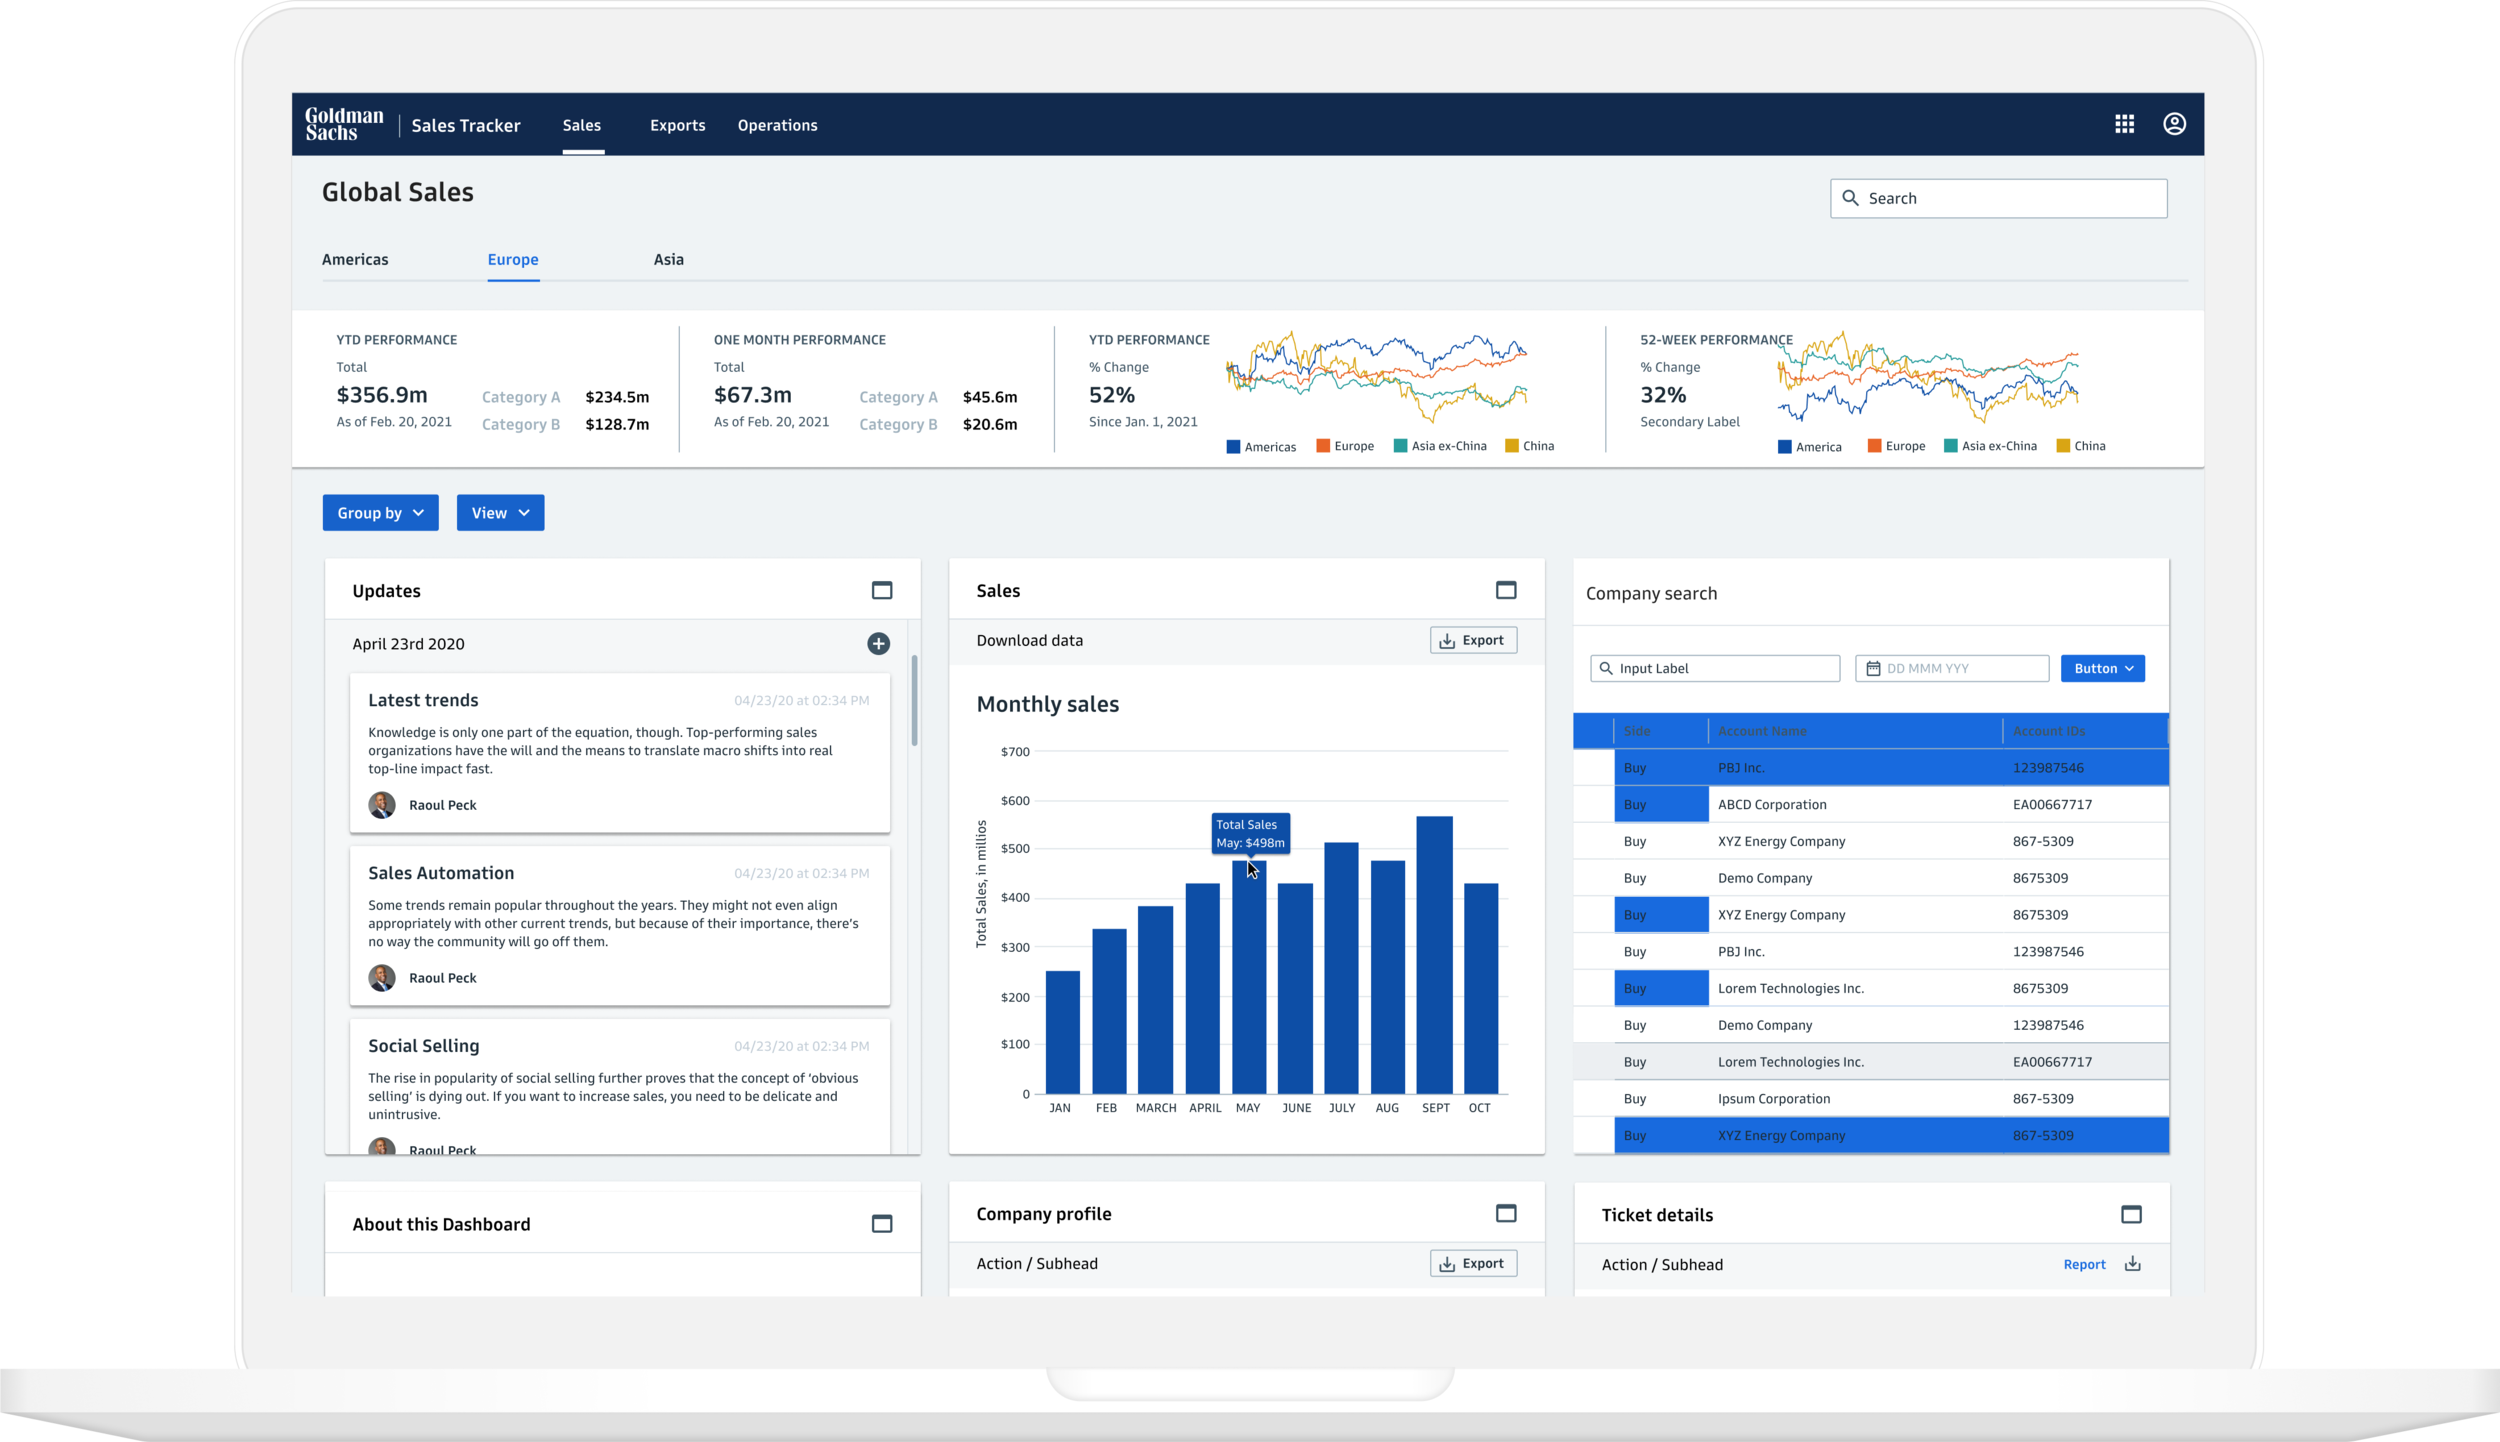Viewport: 2500px width, 1442px height.
Task: Click the DD MMM YYY date input field
Action: (1950, 668)
